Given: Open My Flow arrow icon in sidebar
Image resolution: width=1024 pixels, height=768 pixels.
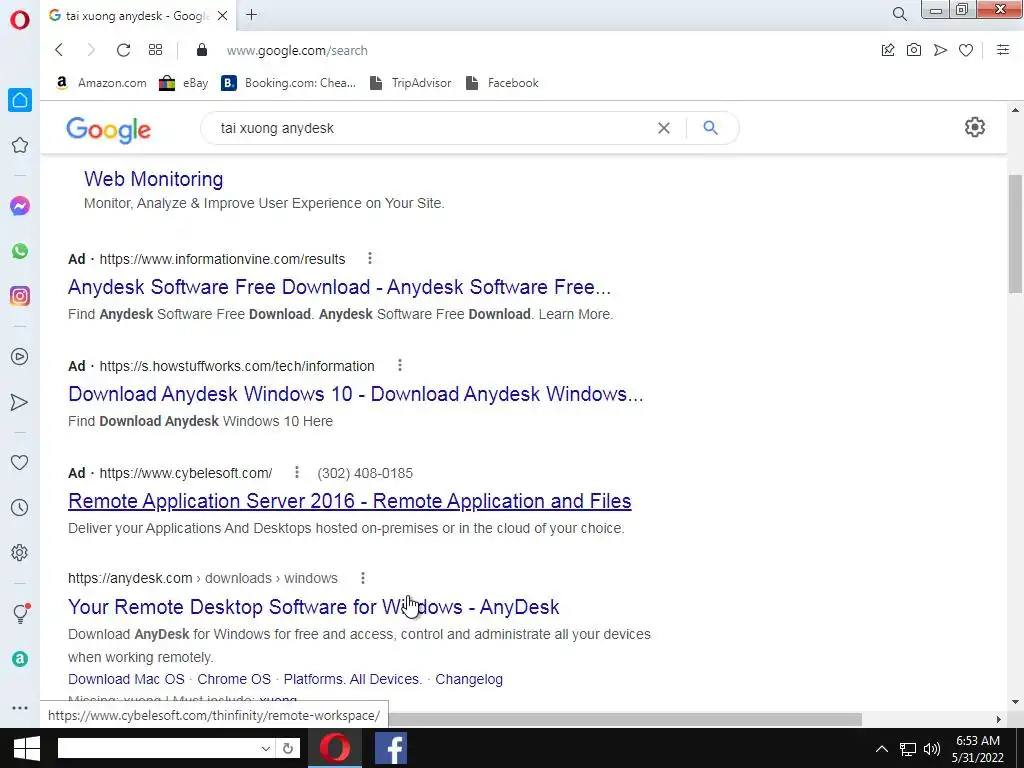Looking at the screenshot, I should pyautogui.click(x=20, y=402).
